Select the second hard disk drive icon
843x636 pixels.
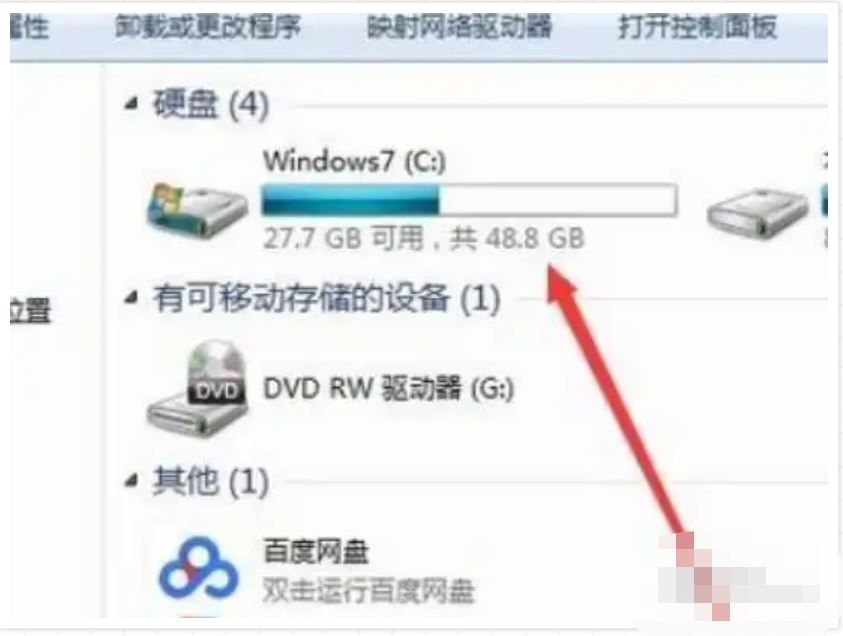point(757,214)
